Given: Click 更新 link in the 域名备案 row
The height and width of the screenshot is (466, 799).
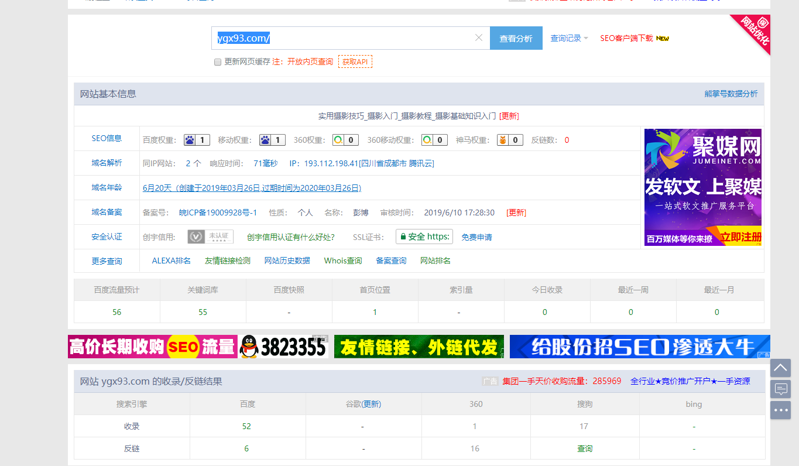Looking at the screenshot, I should click(x=516, y=212).
